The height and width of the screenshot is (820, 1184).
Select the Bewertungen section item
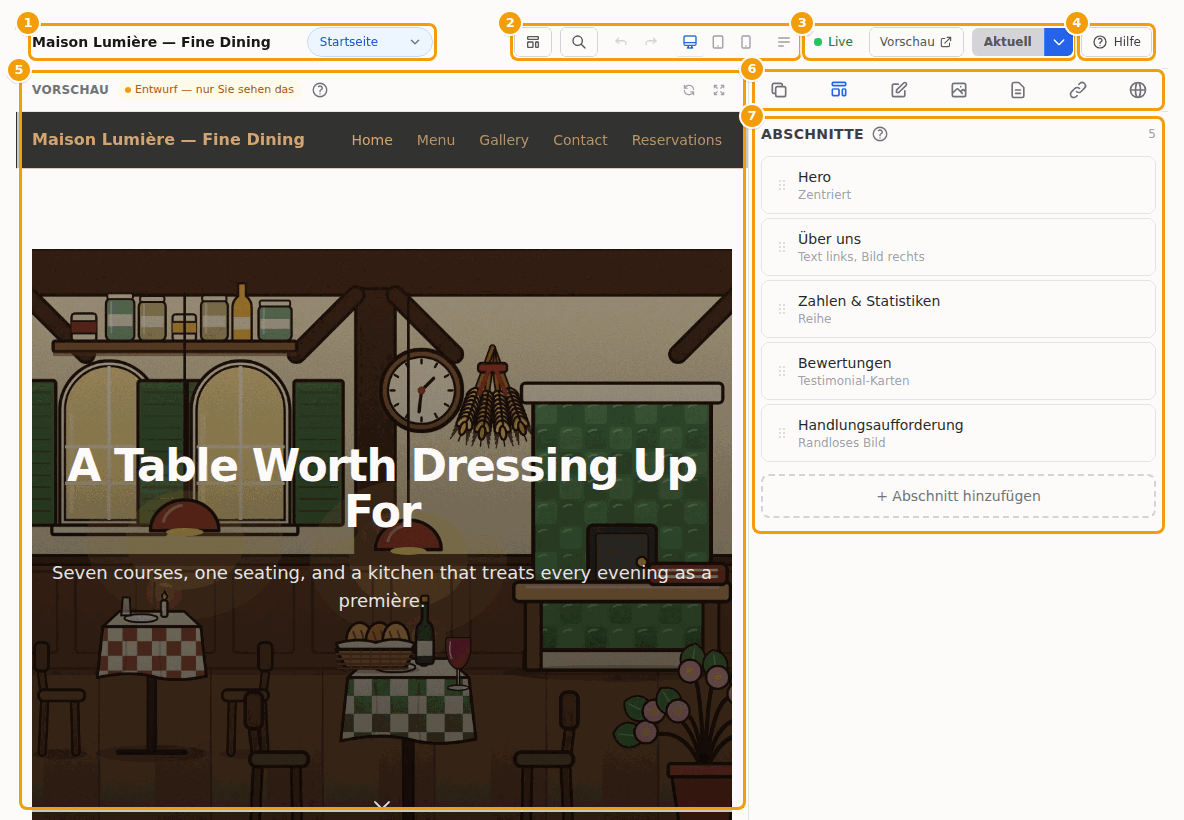(958, 371)
